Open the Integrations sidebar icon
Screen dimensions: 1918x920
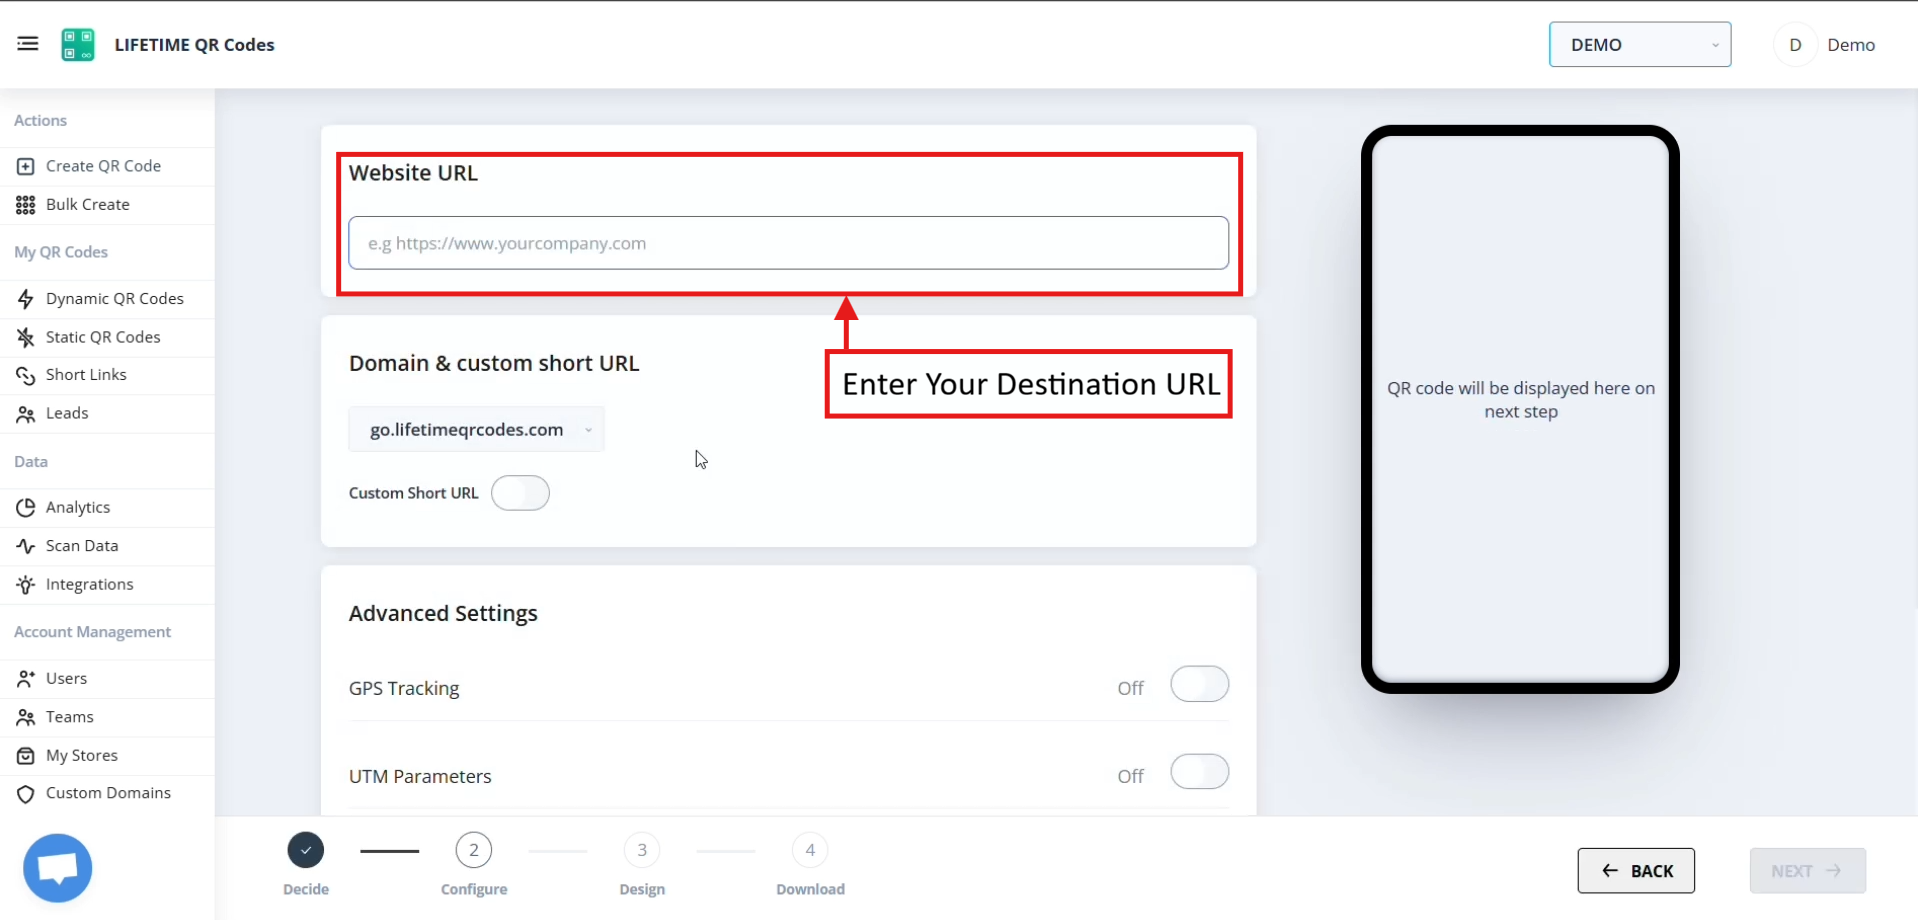[25, 584]
